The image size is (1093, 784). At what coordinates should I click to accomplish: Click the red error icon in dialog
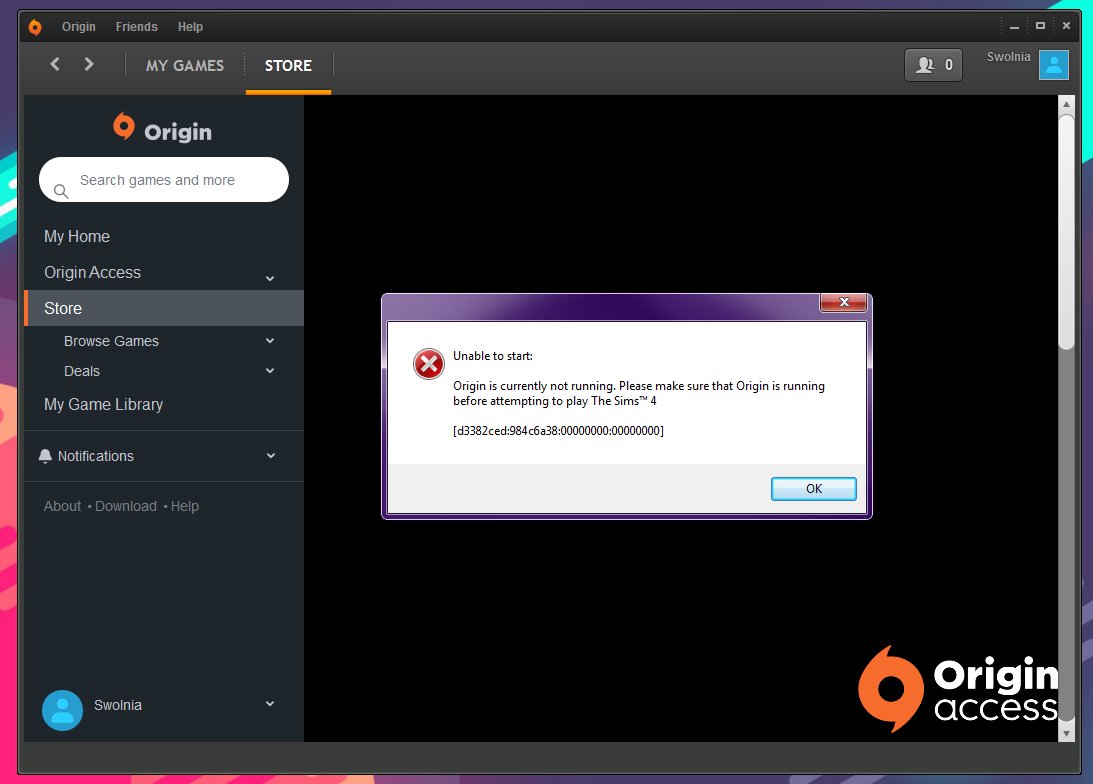click(429, 364)
